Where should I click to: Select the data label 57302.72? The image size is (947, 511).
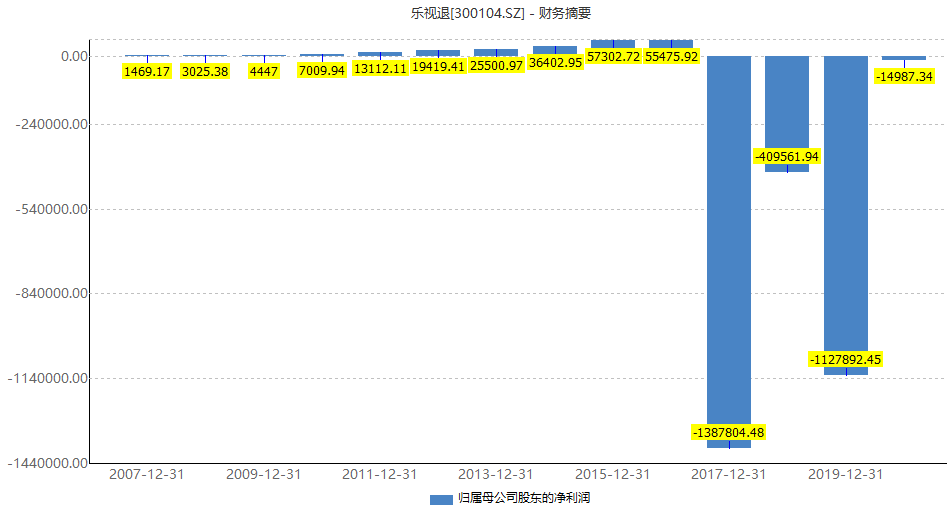point(613,57)
